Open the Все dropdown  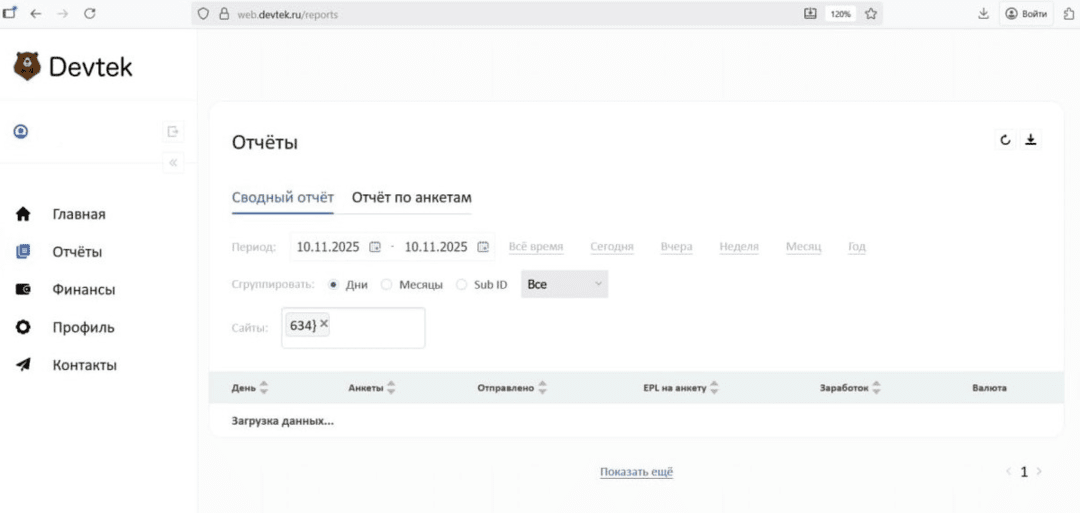tap(565, 284)
